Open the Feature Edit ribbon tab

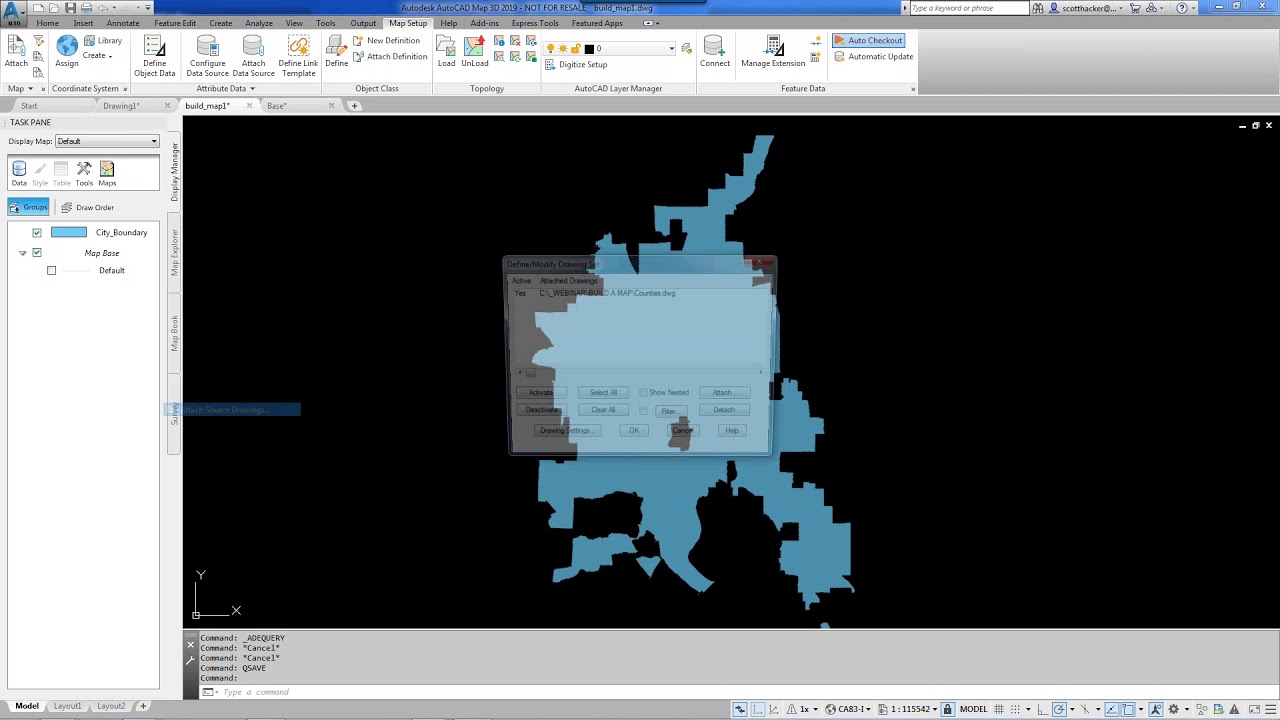175,23
